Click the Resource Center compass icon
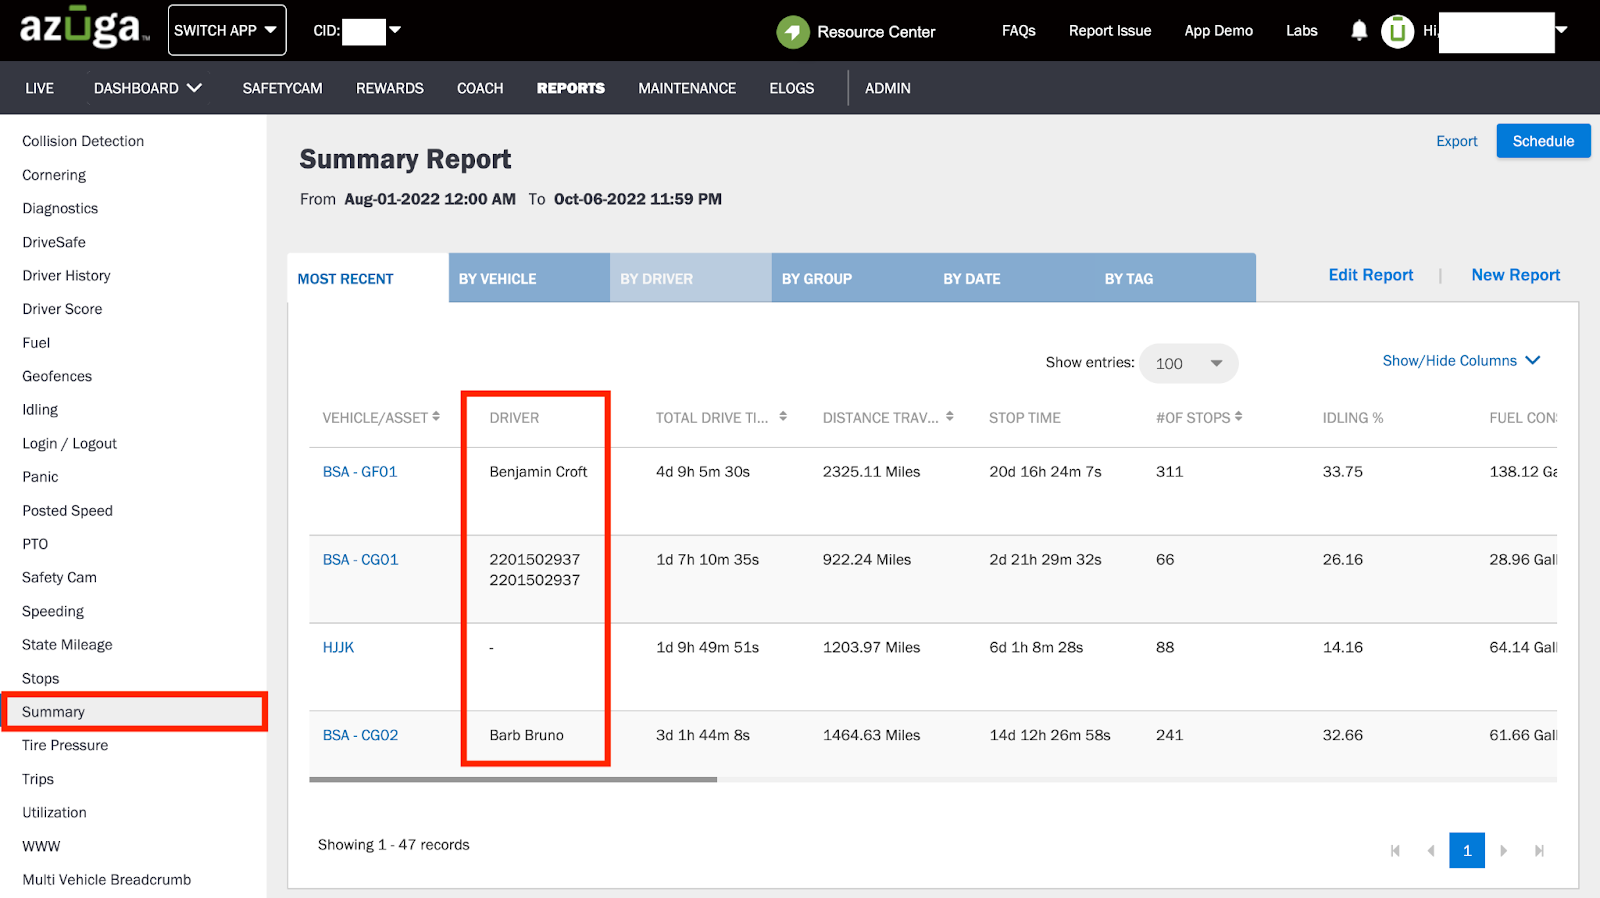This screenshot has height=898, width=1600. pos(793,32)
